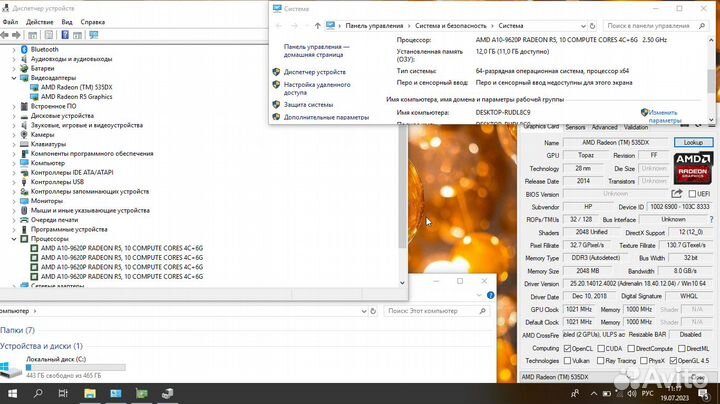The height and width of the screenshot is (404, 720).
Task: Click the Lookup button in GPU-Z
Action: click(693, 142)
